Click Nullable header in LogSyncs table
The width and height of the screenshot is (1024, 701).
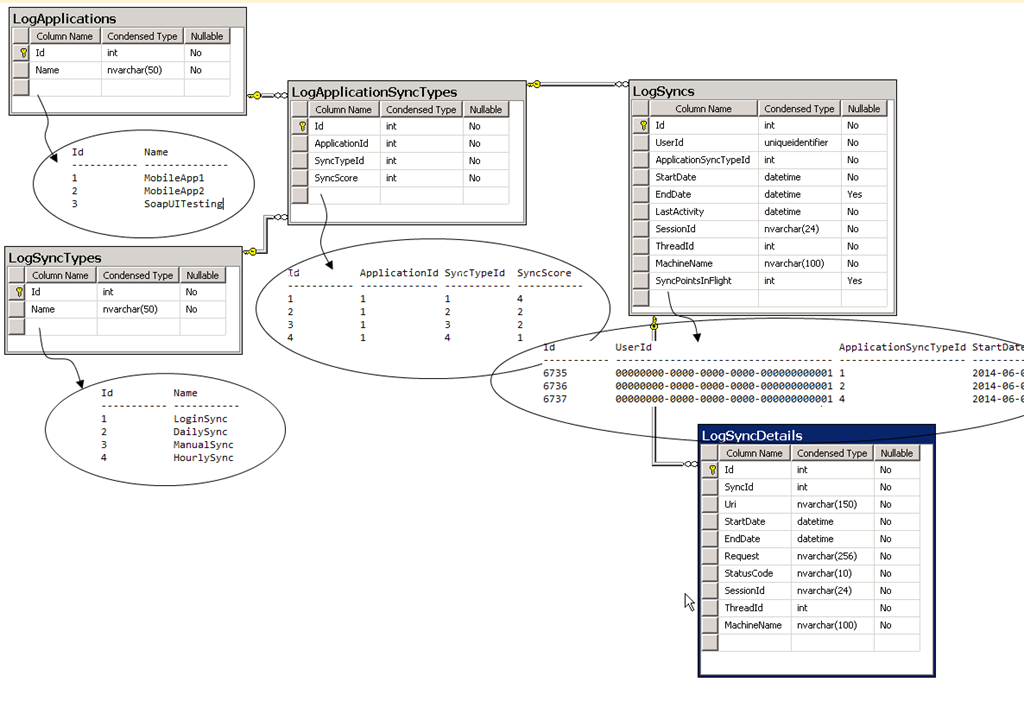click(x=863, y=109)
